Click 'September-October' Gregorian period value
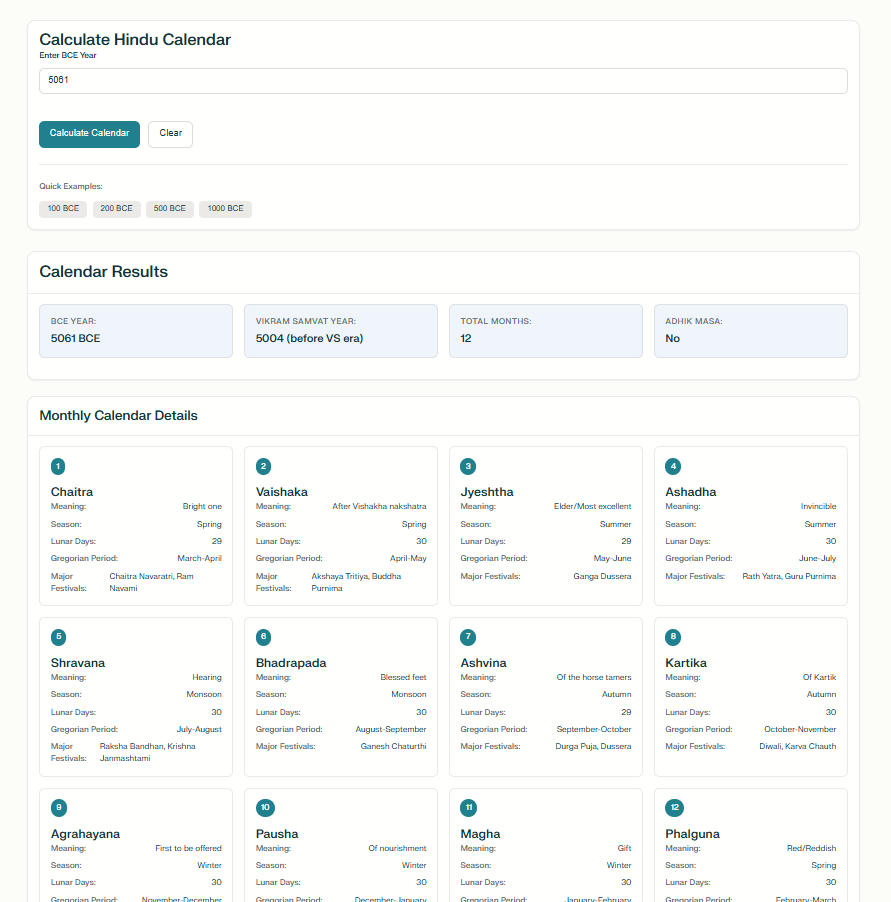Viewport: 891px width, 902px height. 594,729
